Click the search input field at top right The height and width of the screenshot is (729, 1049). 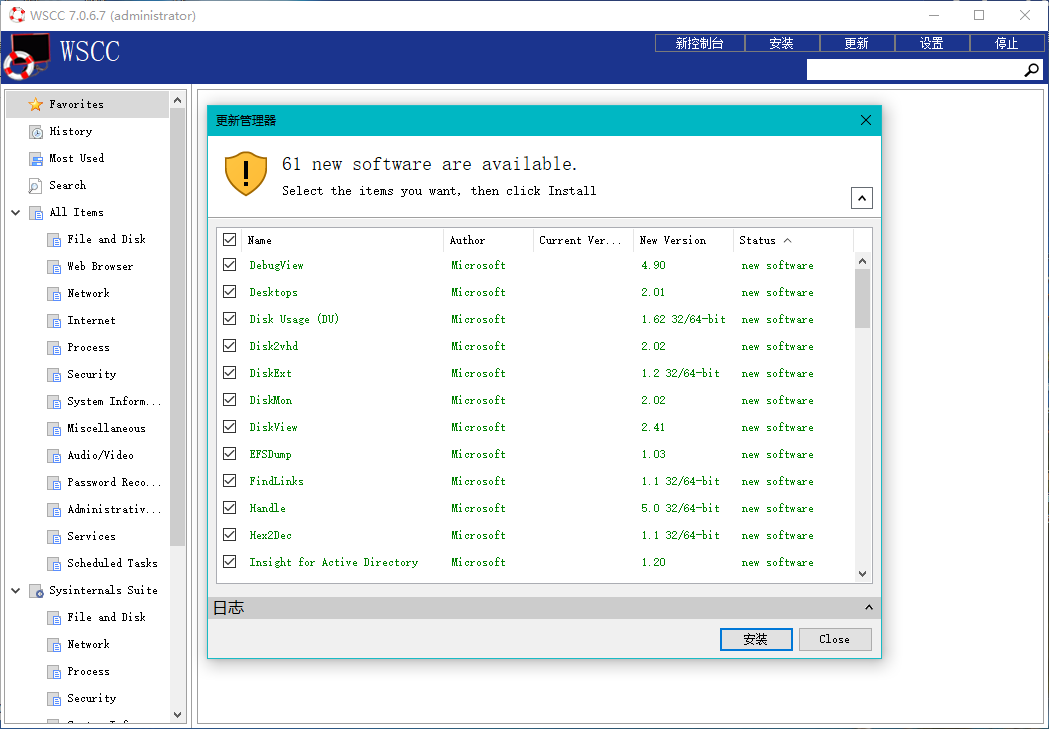tap(915, 70)
